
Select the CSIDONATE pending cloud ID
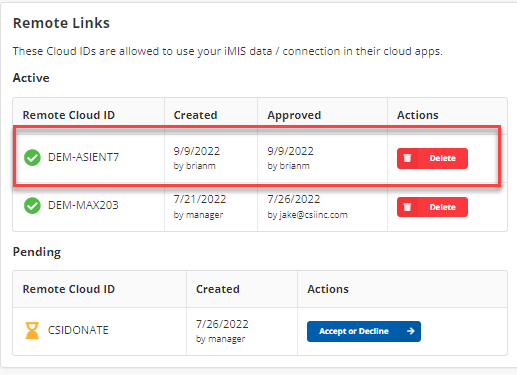(78, 330)
